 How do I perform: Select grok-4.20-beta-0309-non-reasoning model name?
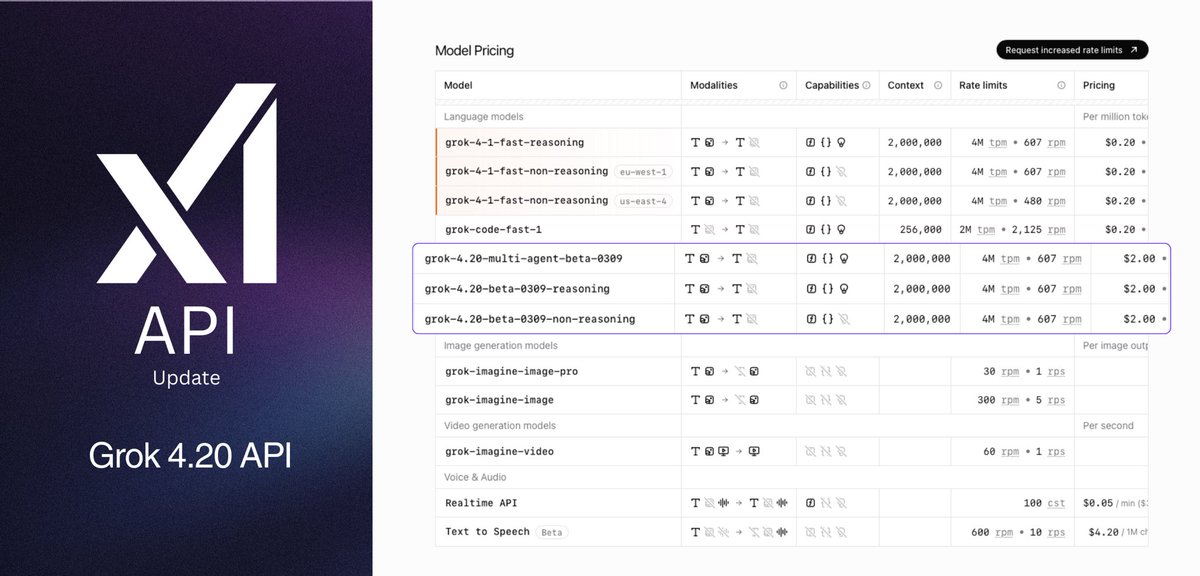pyautogui.click(x=530, y=319)
